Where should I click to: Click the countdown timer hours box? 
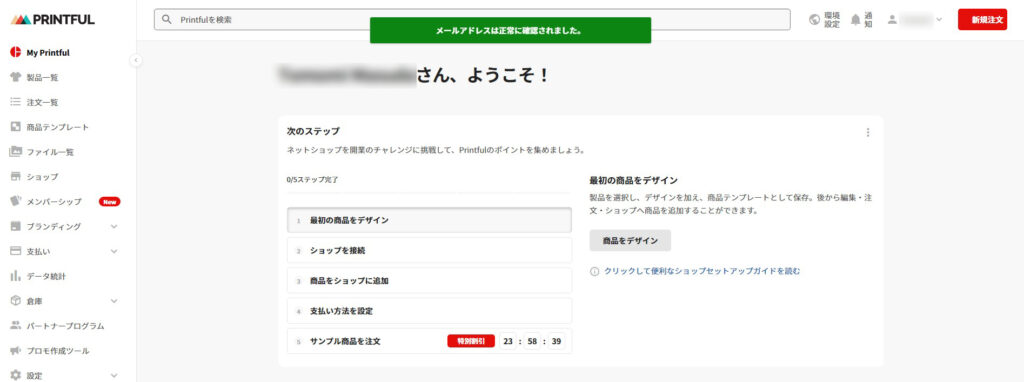(508, 341)
